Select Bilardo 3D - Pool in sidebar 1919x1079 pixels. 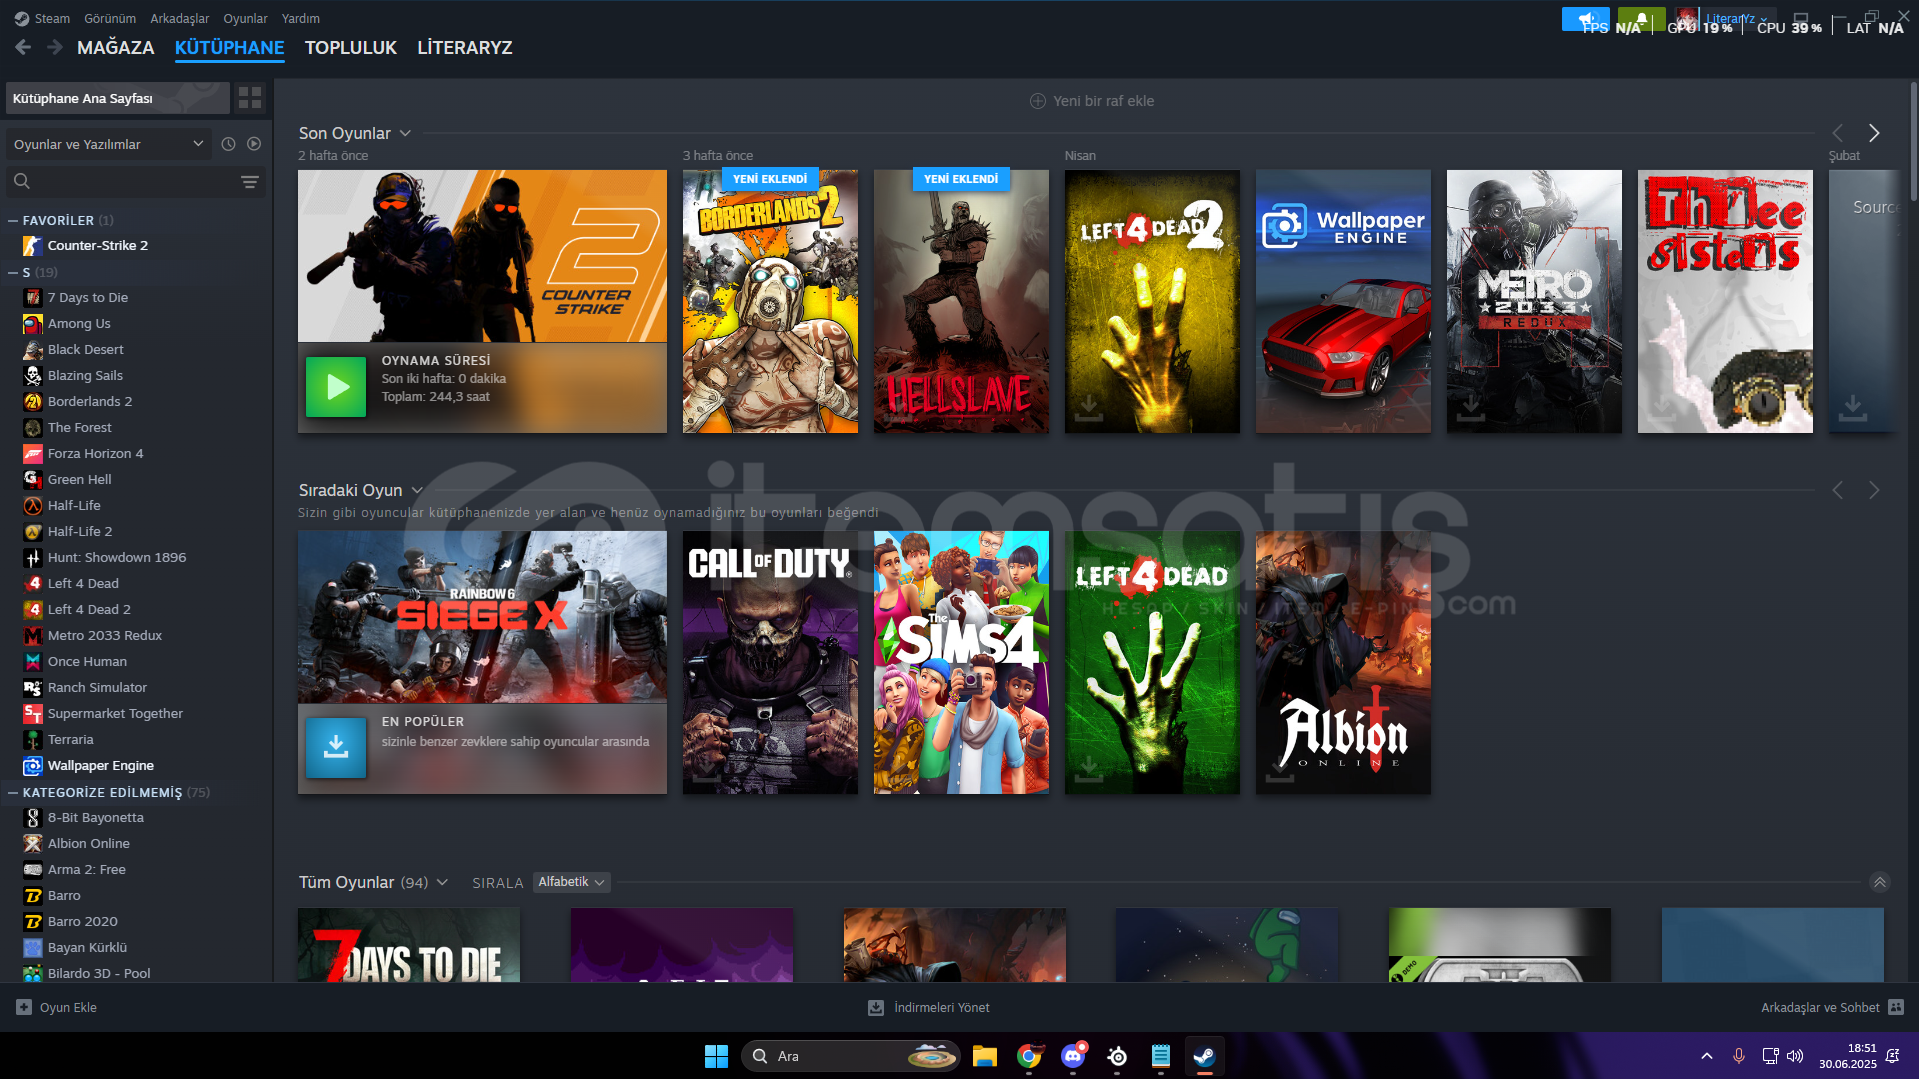coord(99,973)
